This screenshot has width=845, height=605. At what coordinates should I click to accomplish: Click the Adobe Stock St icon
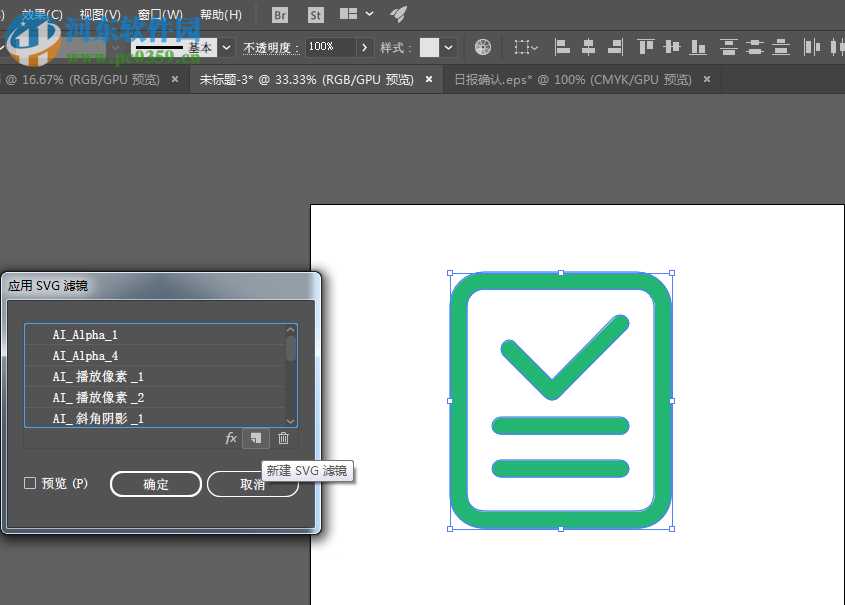(315, 15)
